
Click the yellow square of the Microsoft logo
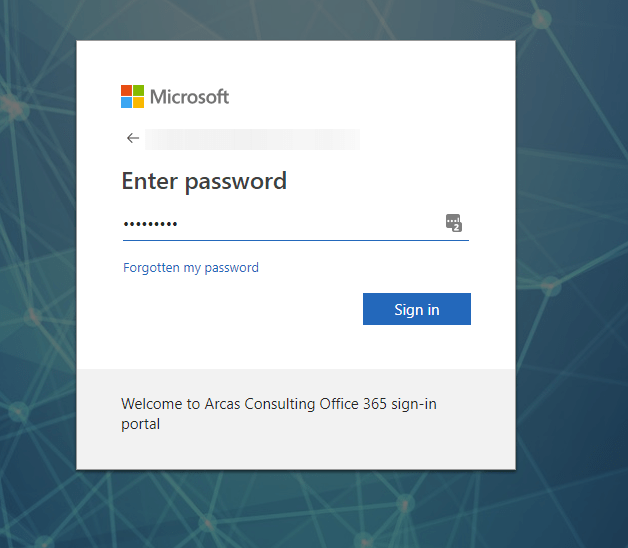[x=139, y=102]
